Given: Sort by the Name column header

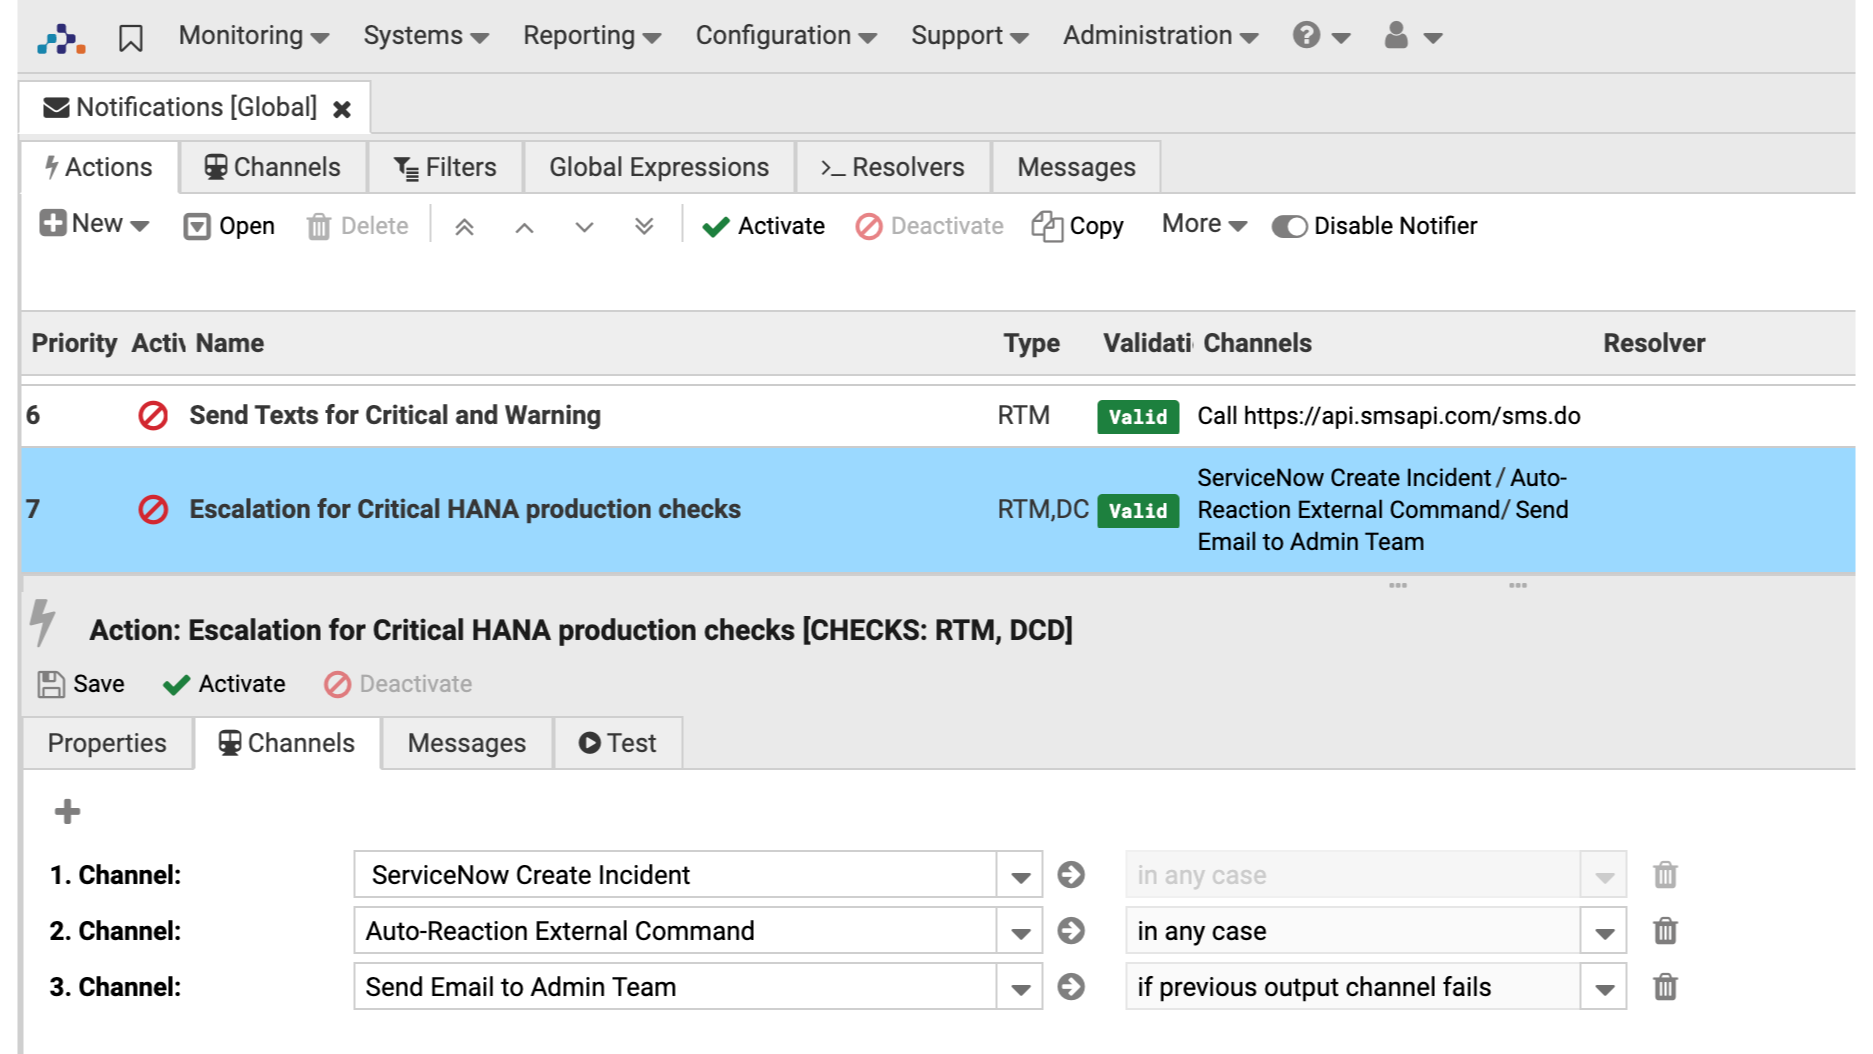Looking at the screenshot, I should click(x=230, y=343).
